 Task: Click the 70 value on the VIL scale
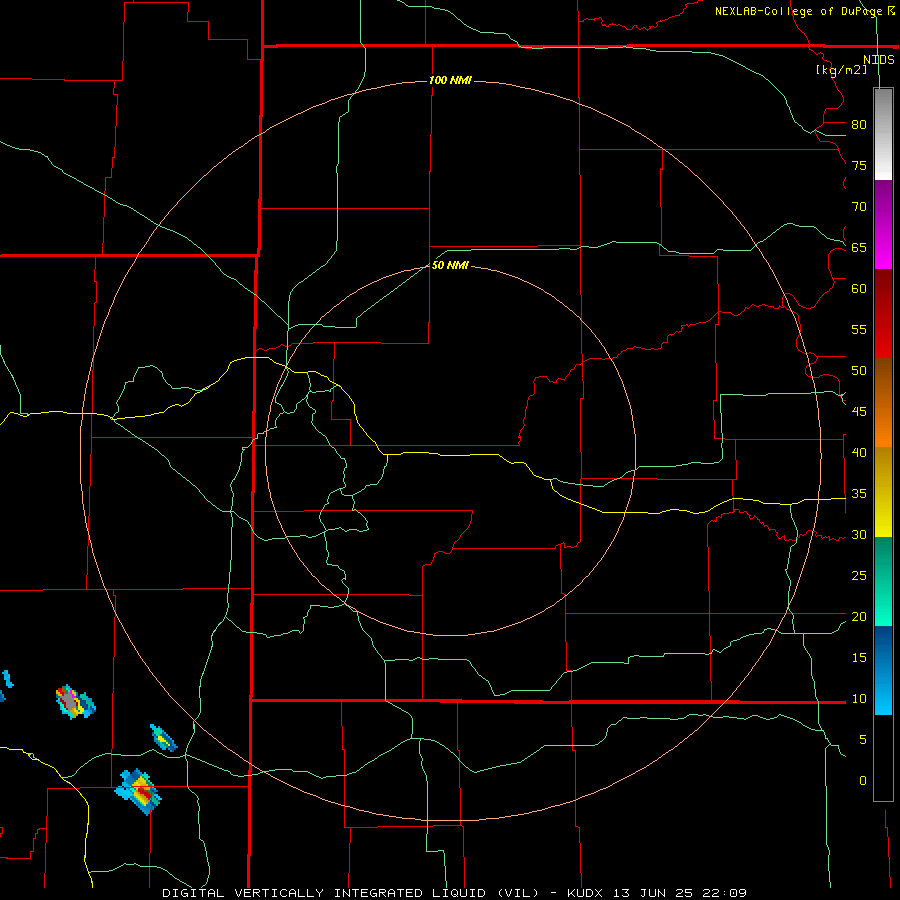pyautogui.click(x=859, y=207)
